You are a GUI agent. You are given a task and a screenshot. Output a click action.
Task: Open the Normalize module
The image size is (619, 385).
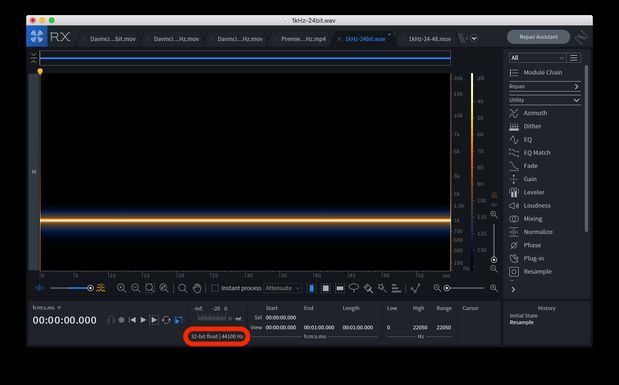(531, 232)
